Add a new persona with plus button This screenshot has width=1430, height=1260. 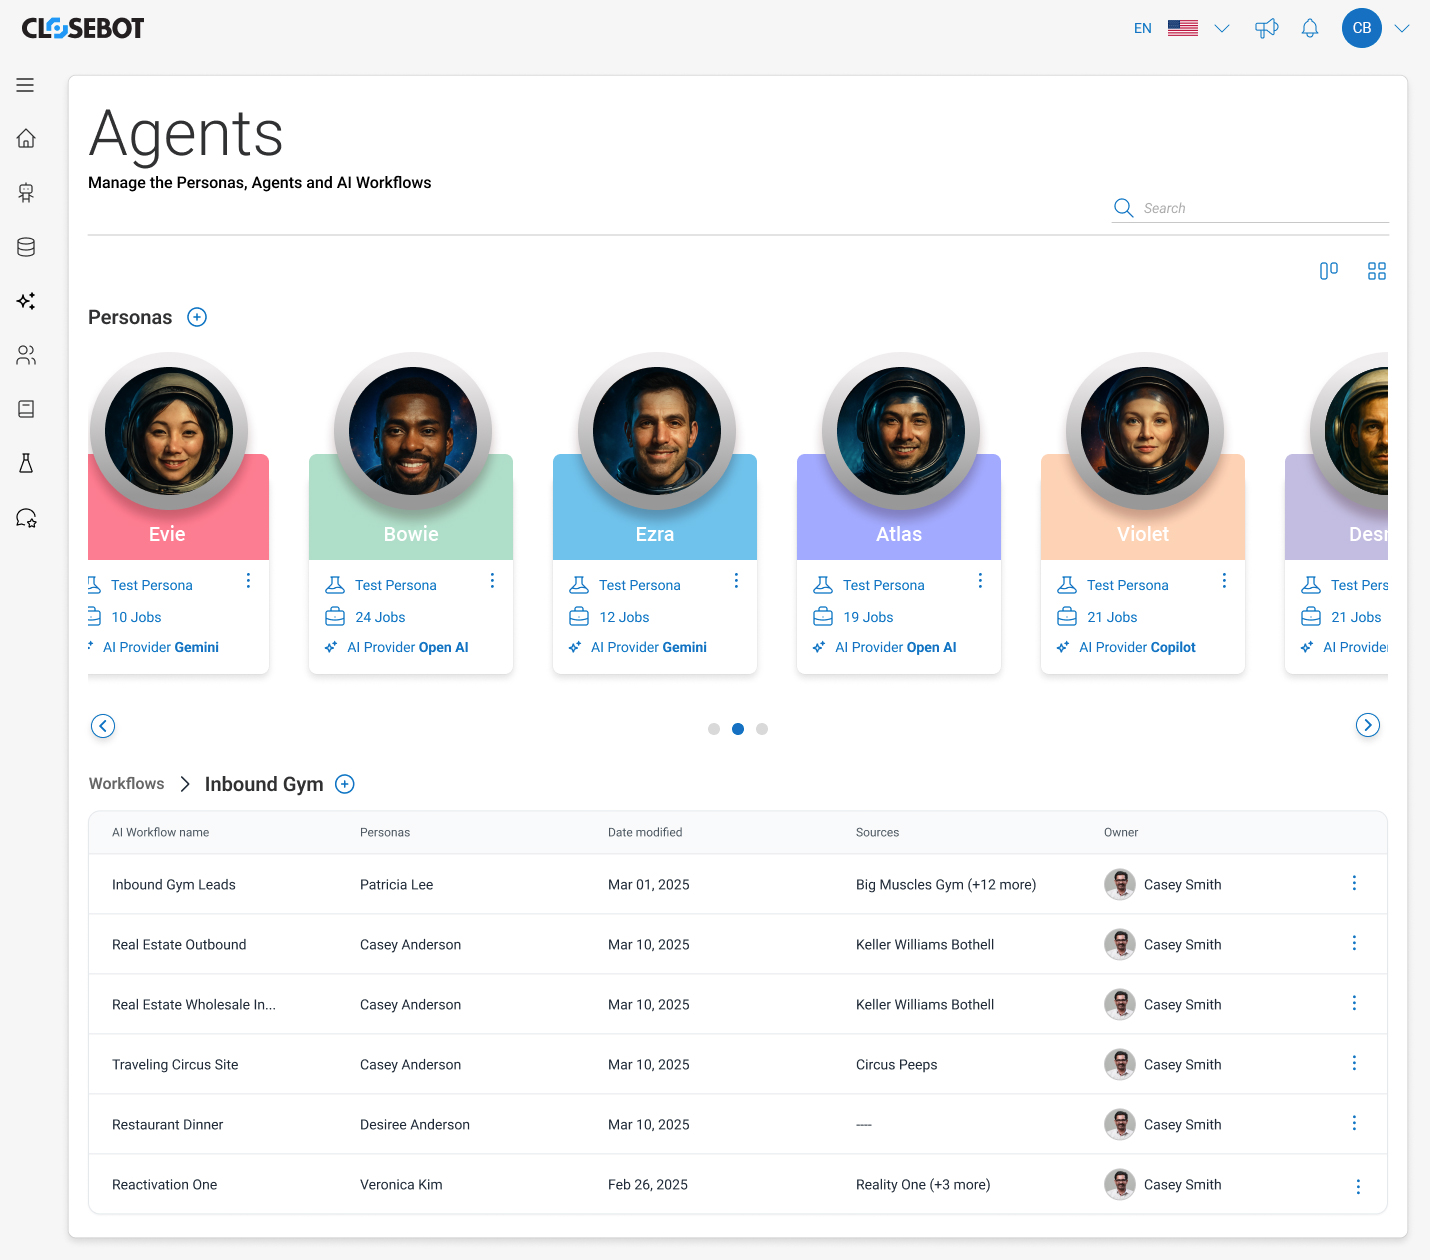click(x=197, y=317)
